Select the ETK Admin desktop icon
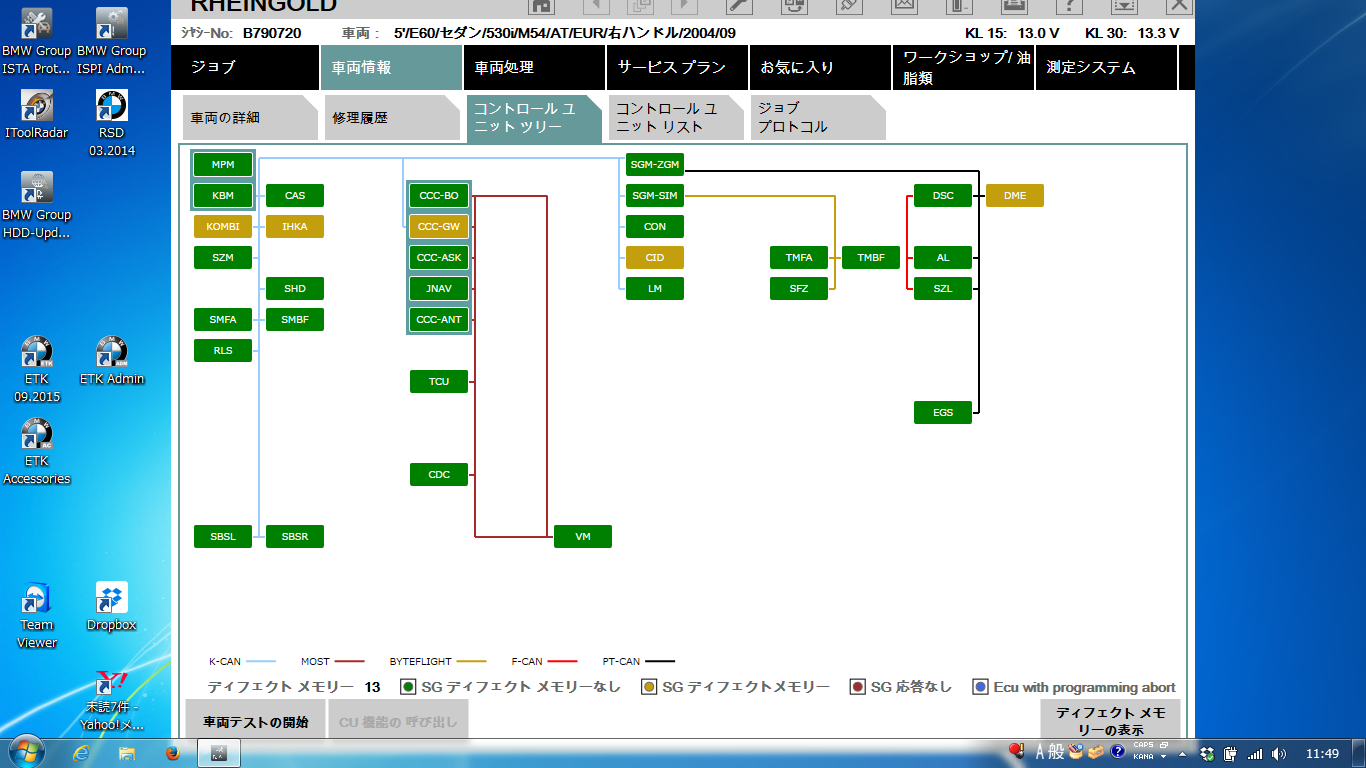The height and width of the screenshot is (768, 1366). (x=112, y=360)
